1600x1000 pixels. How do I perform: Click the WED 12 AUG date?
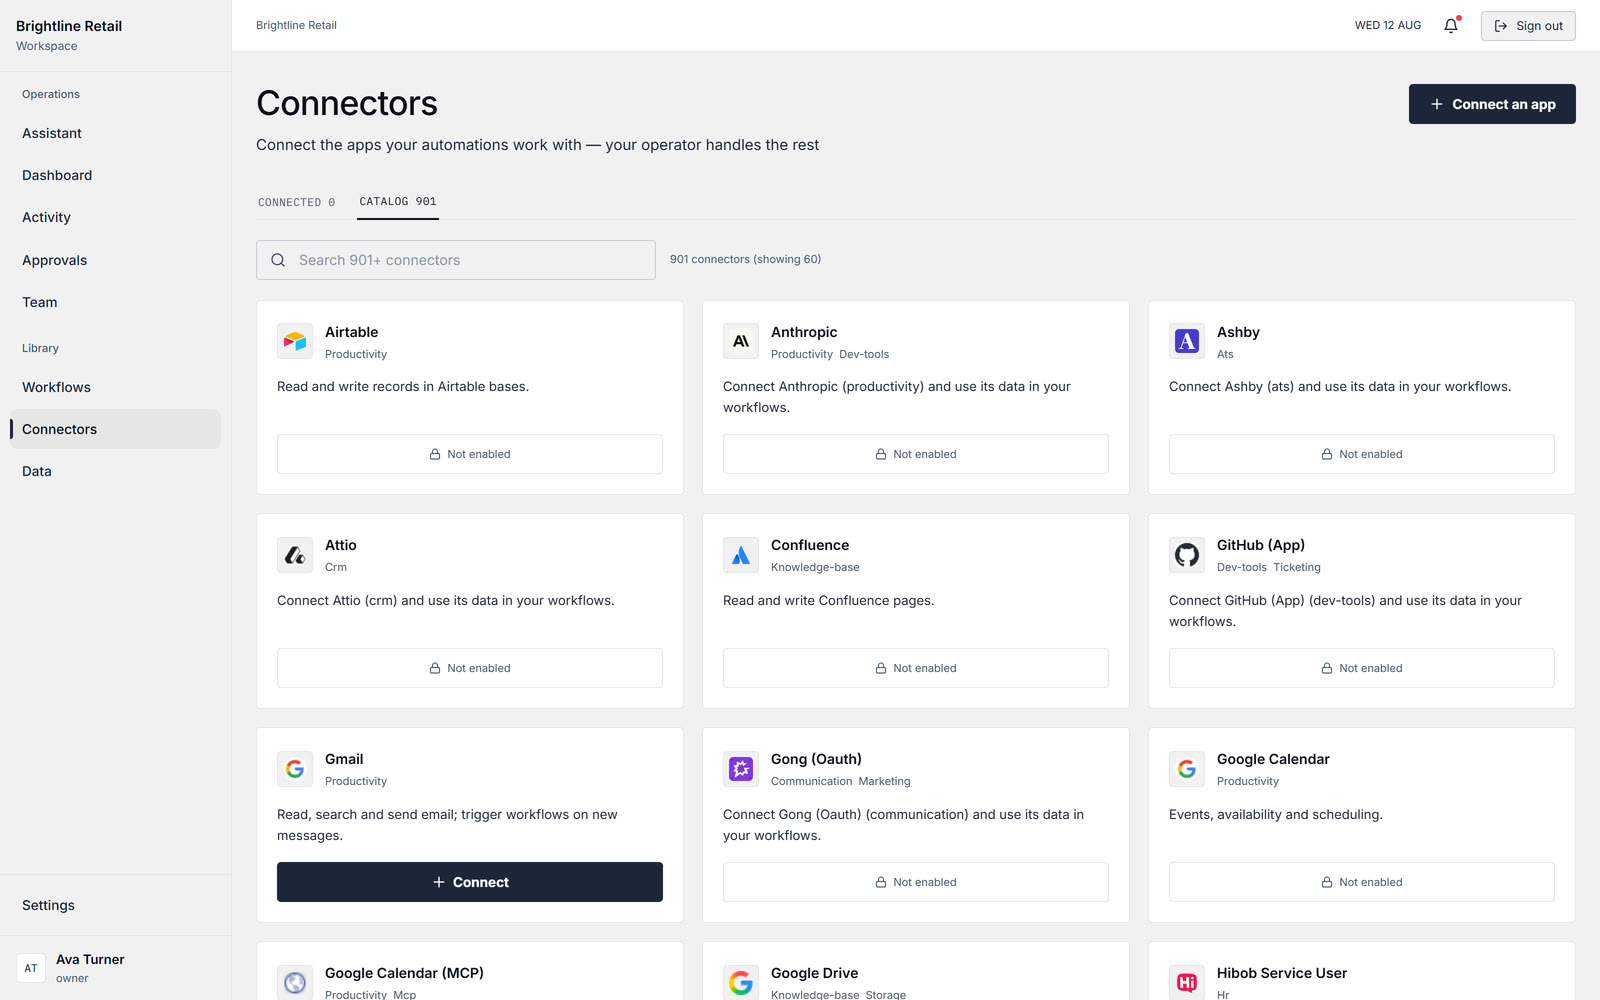coord(1388,25)
